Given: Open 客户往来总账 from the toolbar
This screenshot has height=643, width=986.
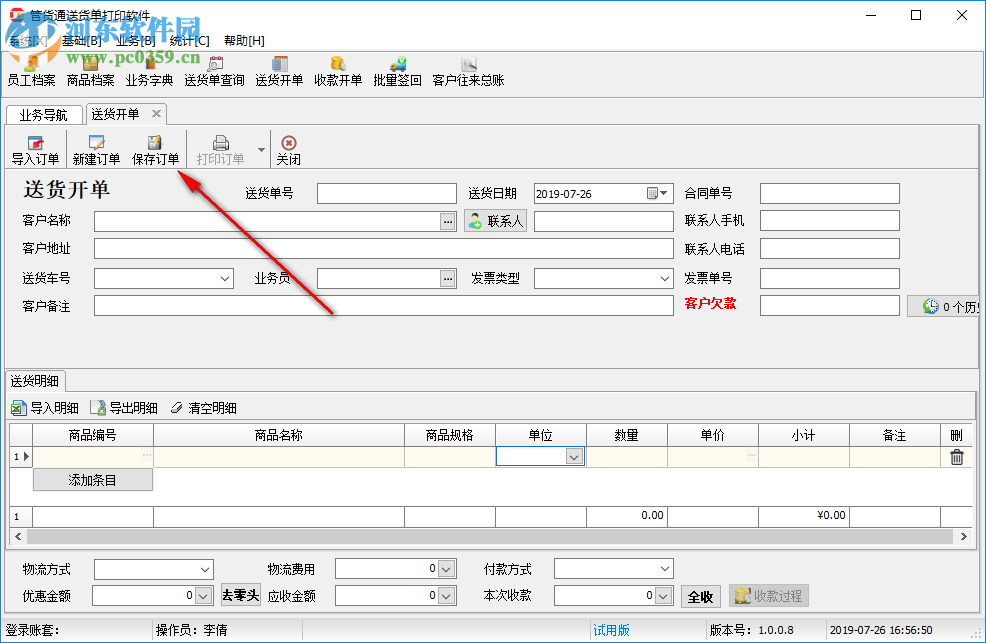Looking at the screenshot, I should (x=468, y=72).
